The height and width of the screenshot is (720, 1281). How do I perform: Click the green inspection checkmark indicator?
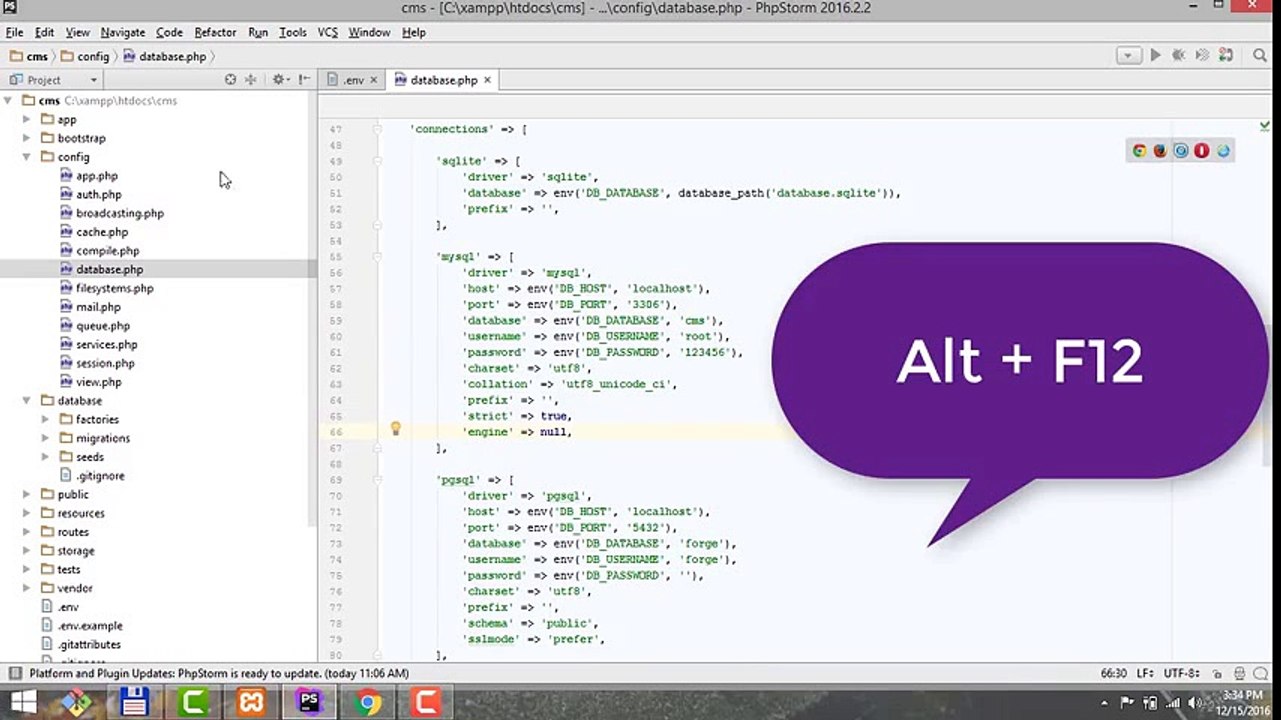point(1265,126)
